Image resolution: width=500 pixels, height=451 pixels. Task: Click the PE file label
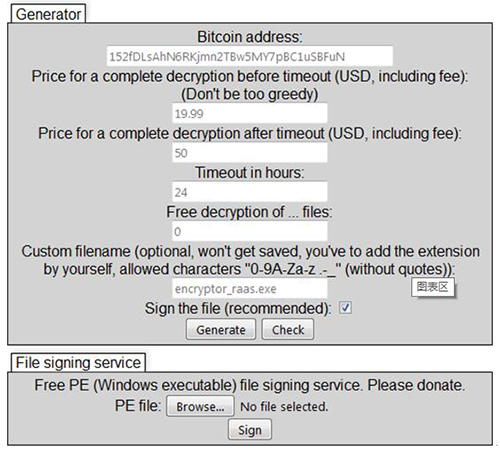138,406
